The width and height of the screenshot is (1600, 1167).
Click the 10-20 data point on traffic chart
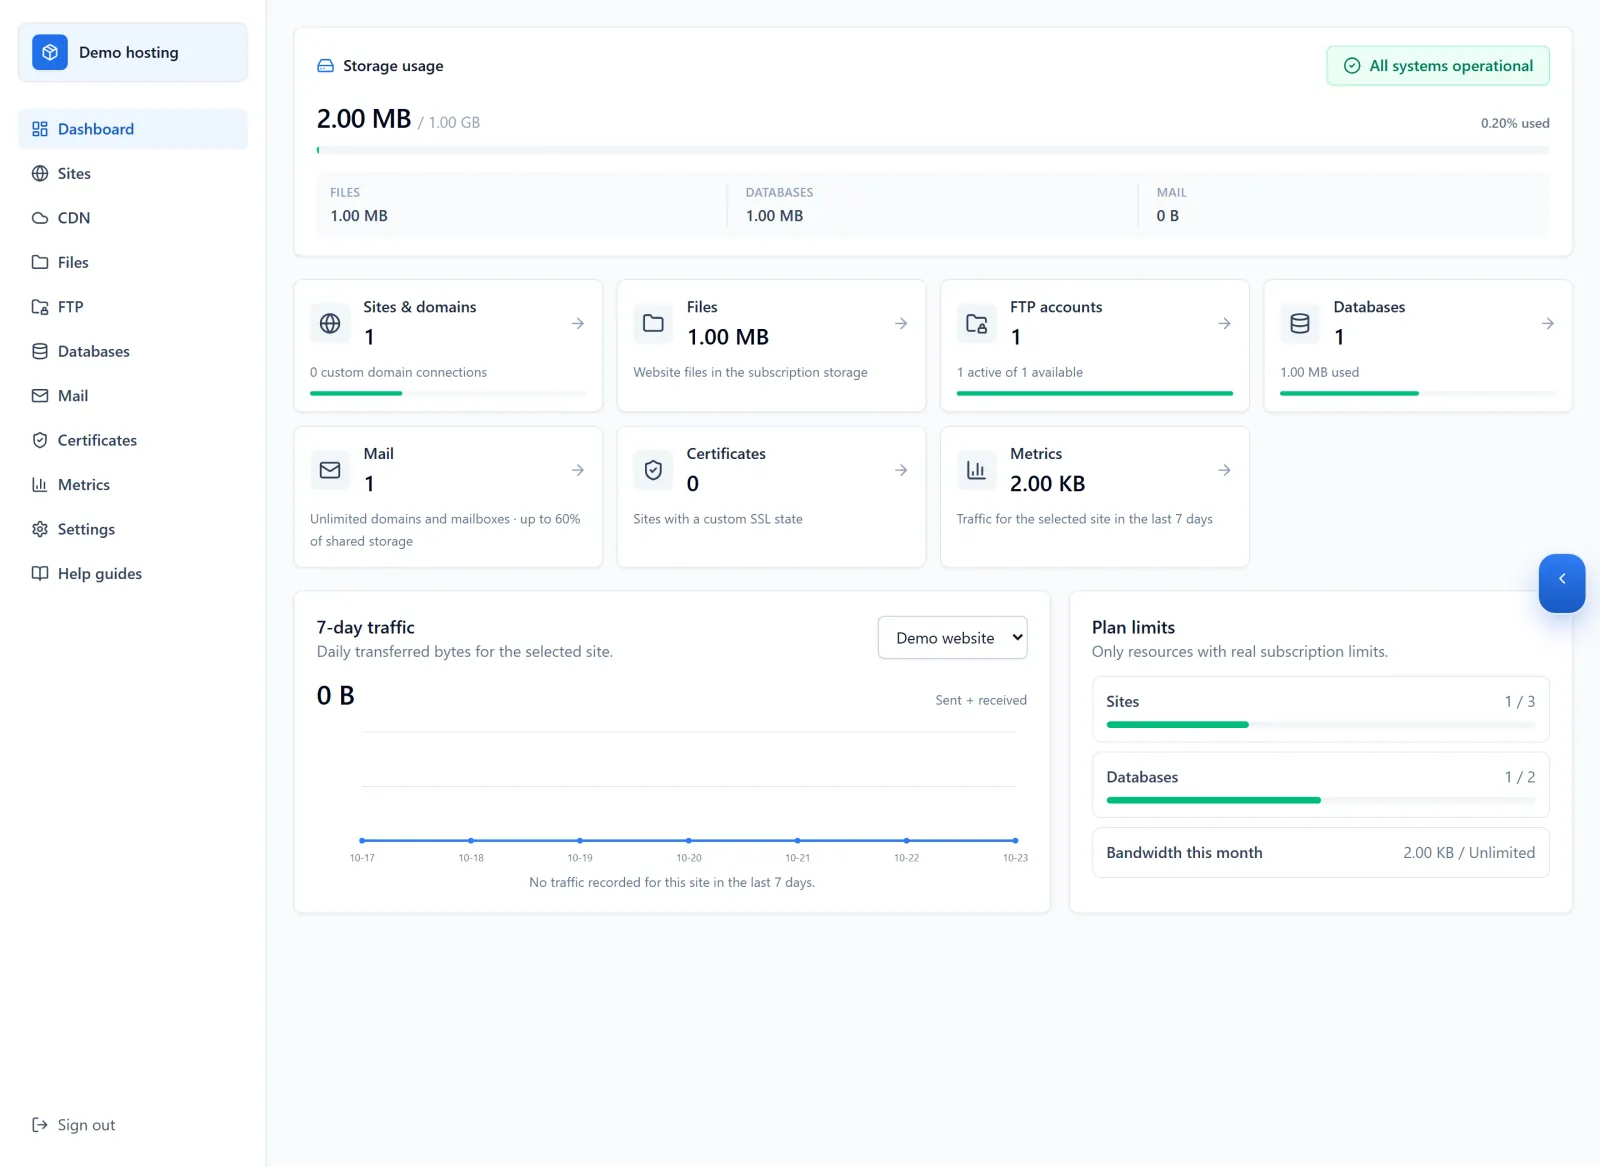coord(689,840)
